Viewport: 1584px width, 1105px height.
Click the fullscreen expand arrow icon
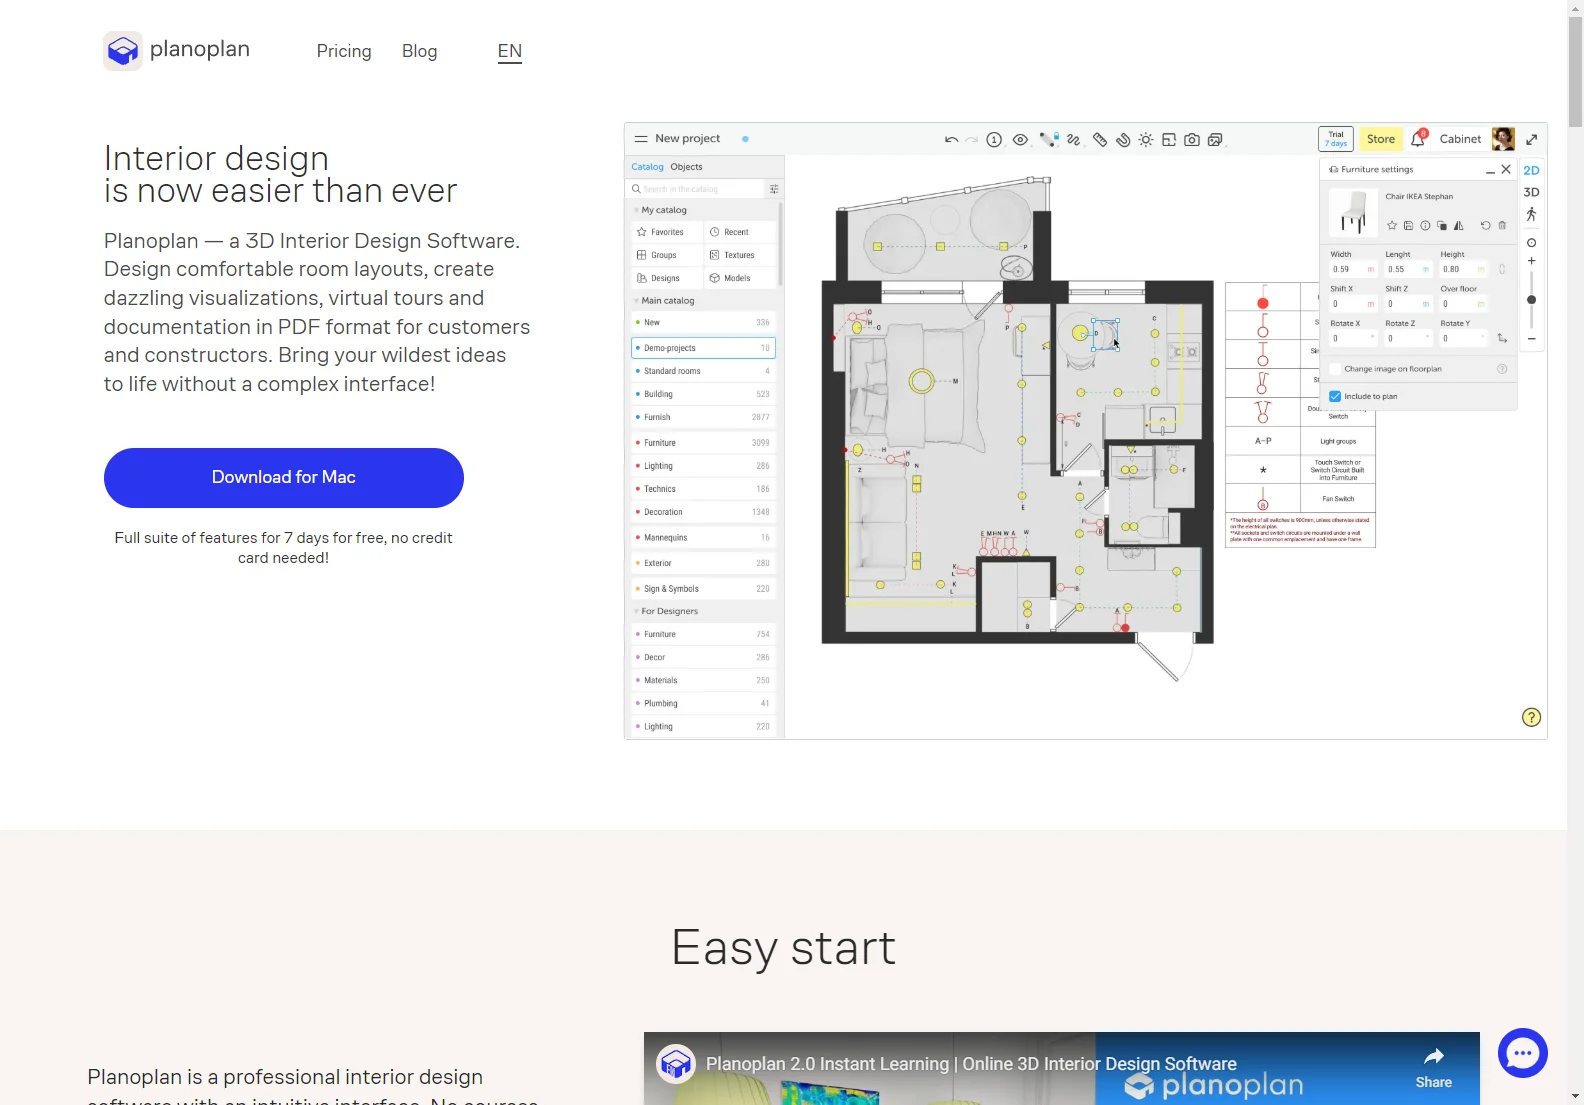tap(1531, 139)
